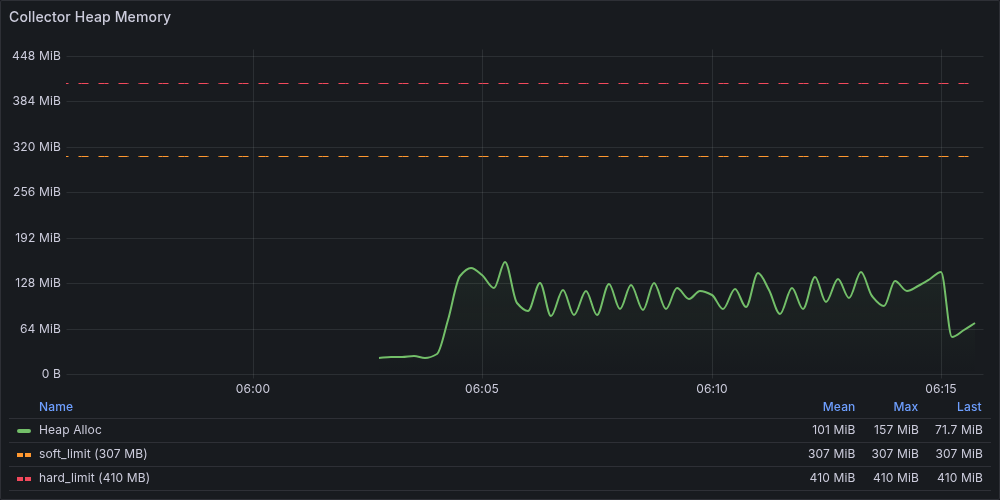Click the Heap Alloc max value 157 MiB
The height and width of the screenshot is (500, 1000).
point(896,430)
